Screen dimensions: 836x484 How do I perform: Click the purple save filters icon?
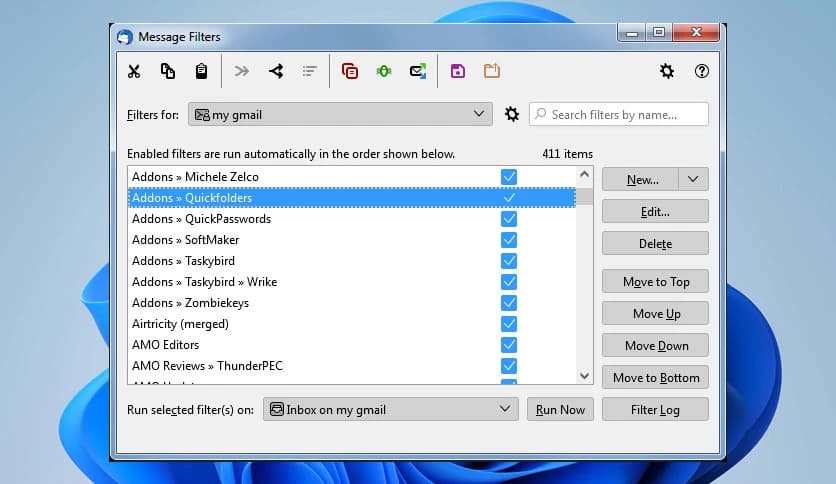click(x=457, y=71)
